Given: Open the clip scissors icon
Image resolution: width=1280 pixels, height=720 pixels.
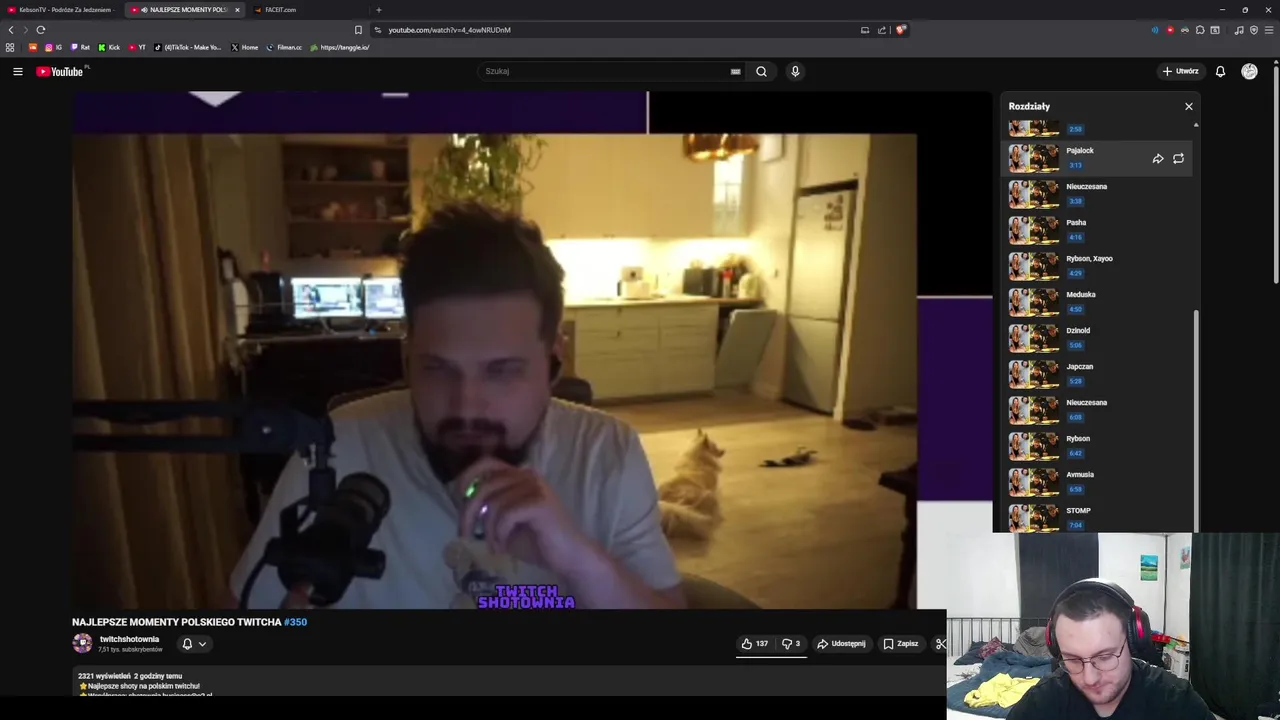Looking at the screenshot, I should 940,644.
